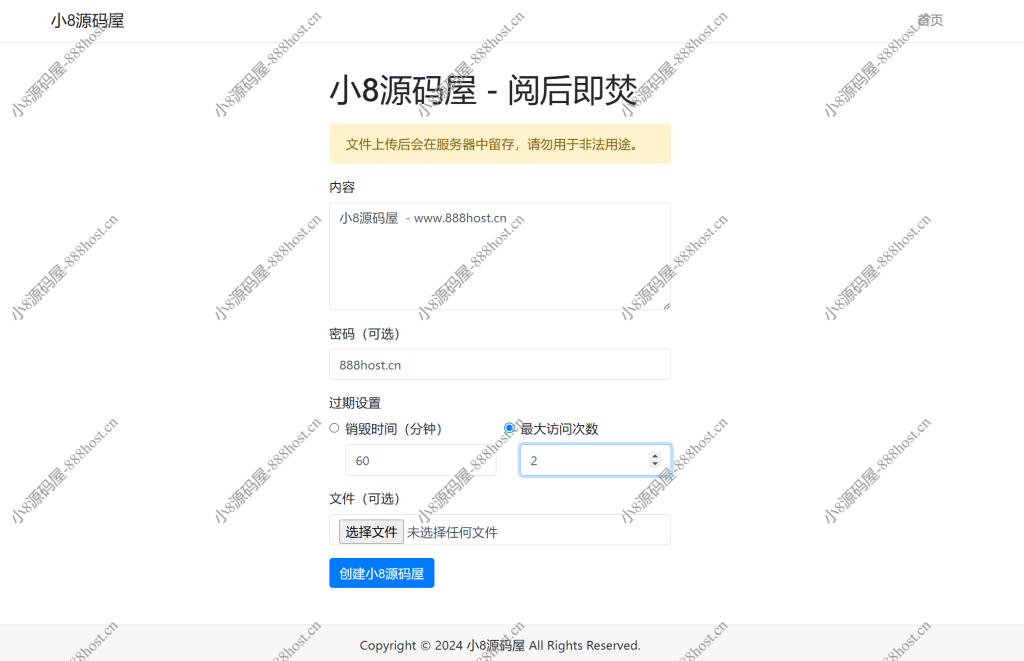Grab the 内容 textarea resize handle
This screenshot has height=661, width=1024.
click(666, 306)
